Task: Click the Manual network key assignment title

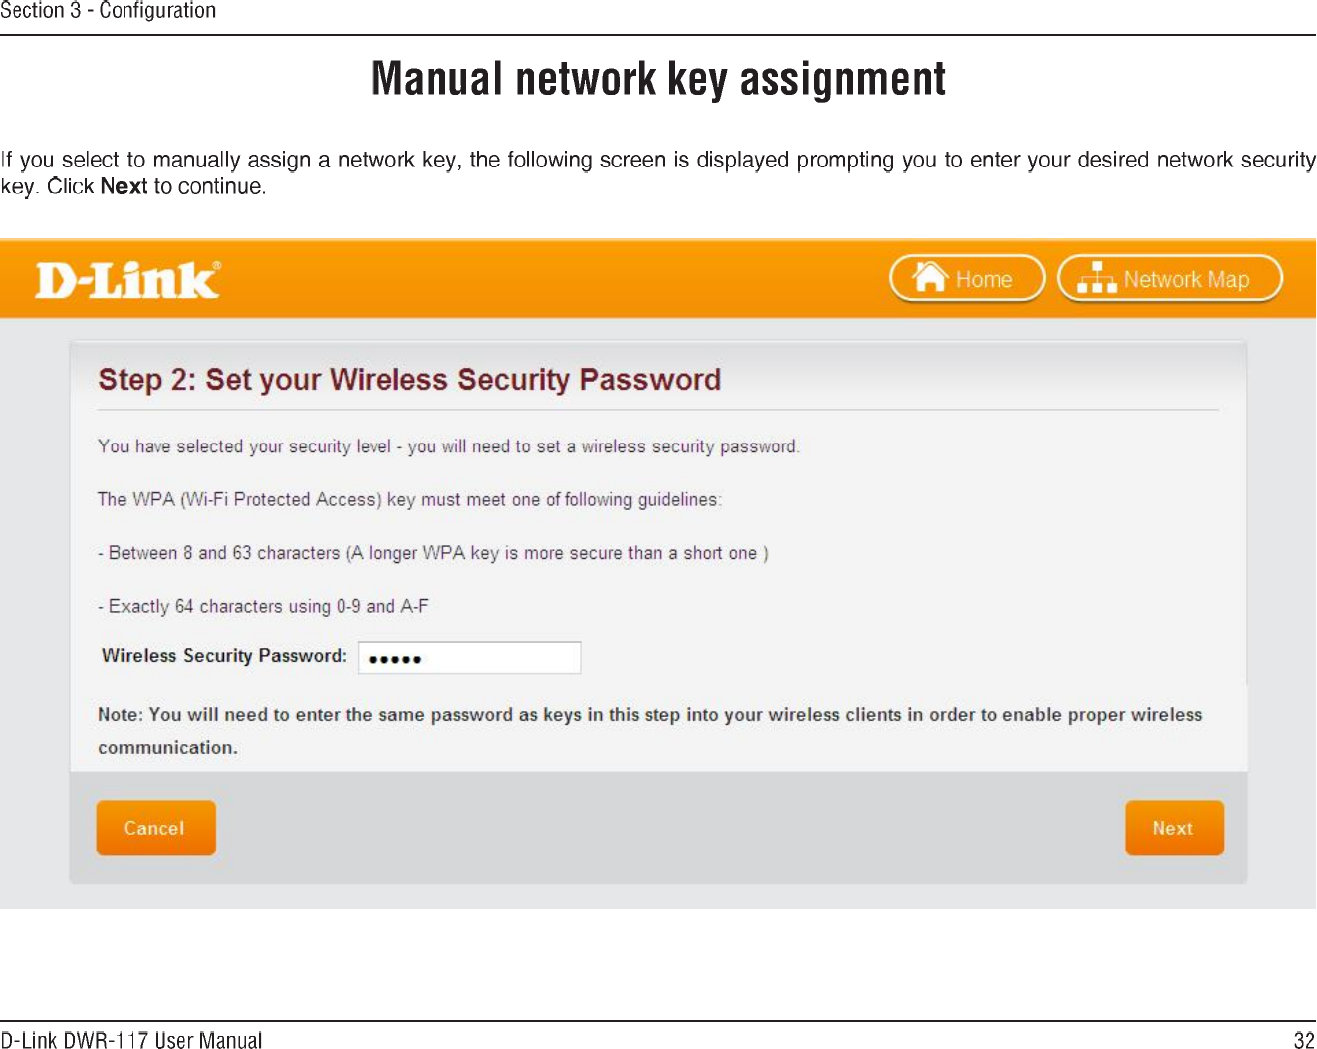Action: coord(658,80)
